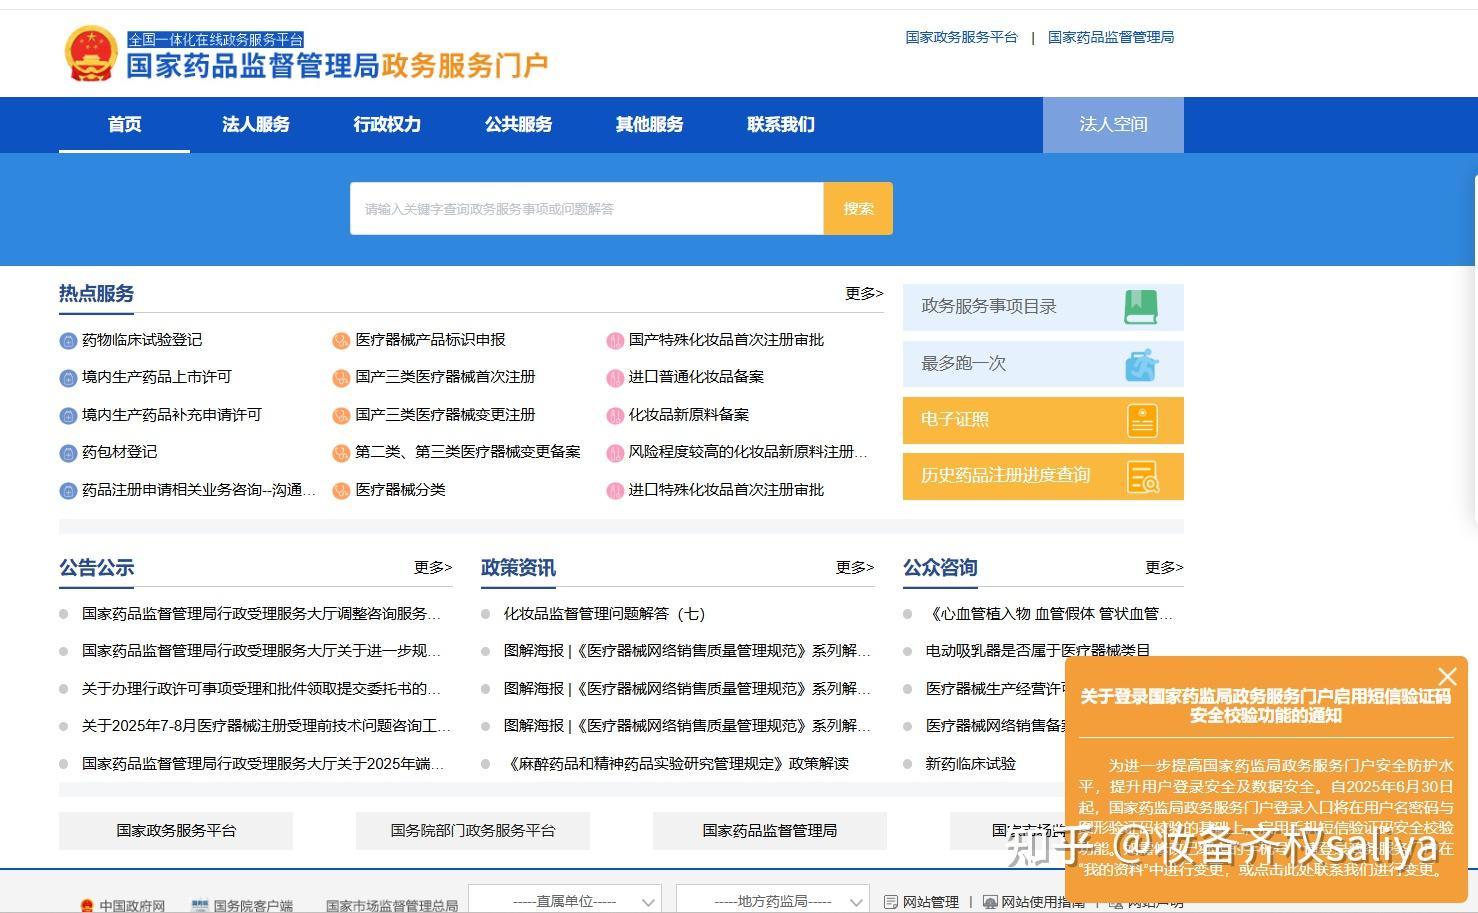The height and width of the screenshot is (913, 1478).
Task: Open the 历史药品注册进度查询 banner
Action: click(1043, 476)
